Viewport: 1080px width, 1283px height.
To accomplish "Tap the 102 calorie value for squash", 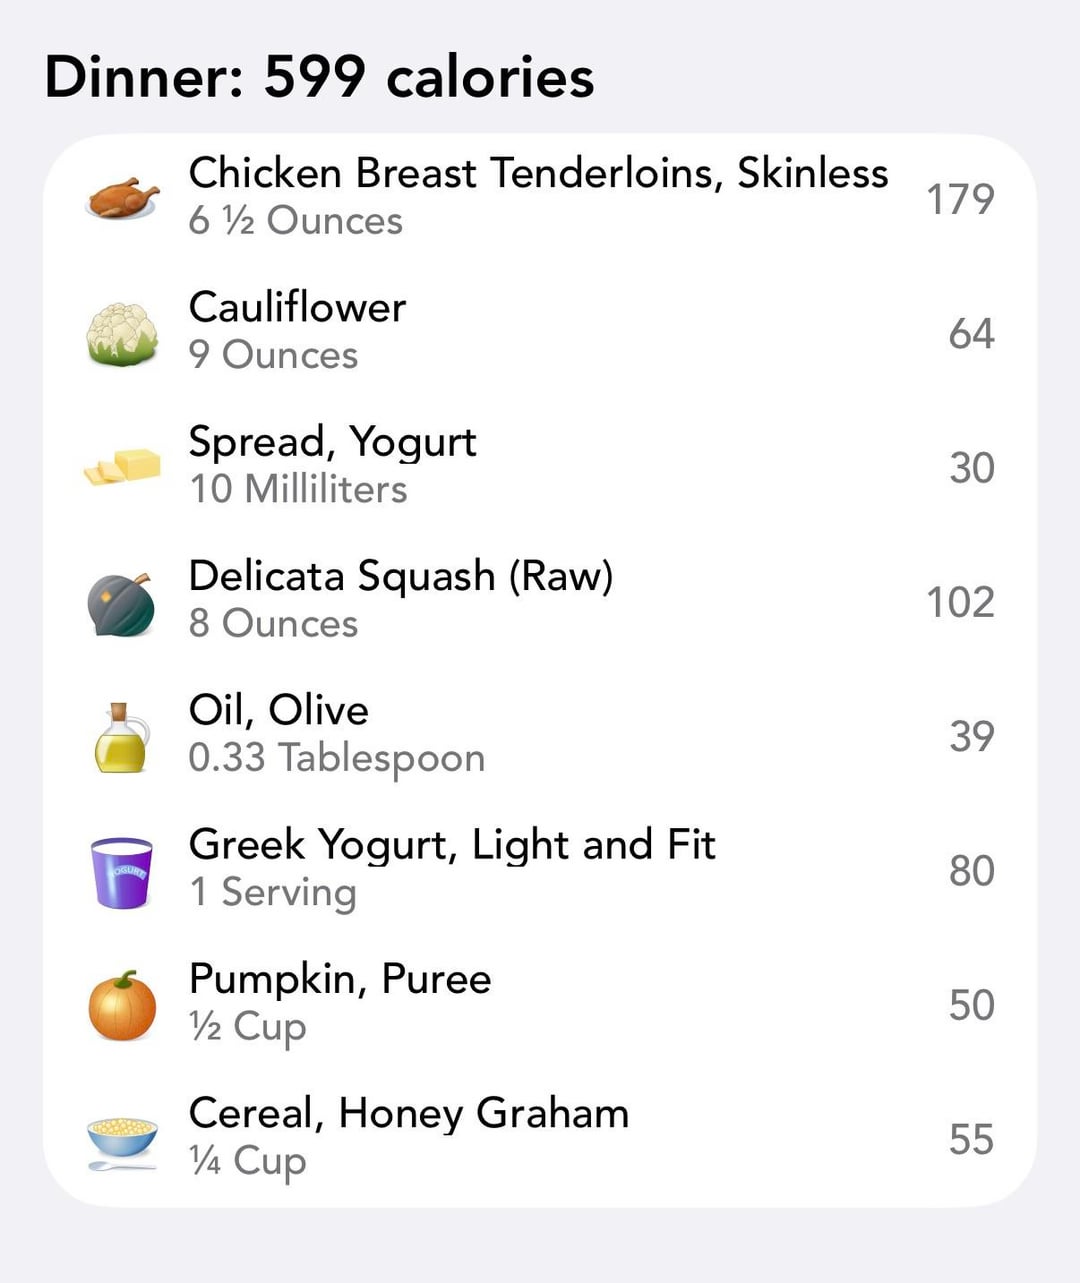I will pos(959,602).
